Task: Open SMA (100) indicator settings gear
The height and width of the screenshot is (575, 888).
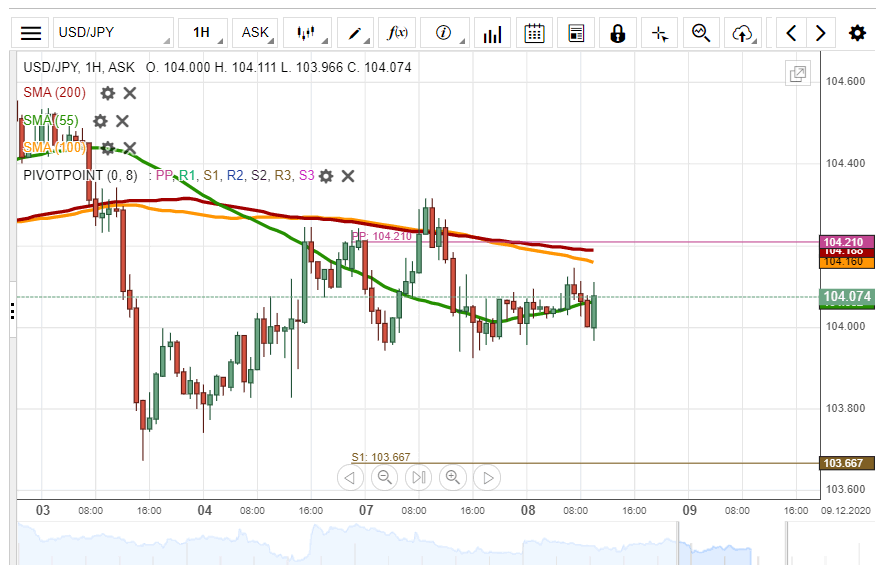Action: (x=108, y=148)
